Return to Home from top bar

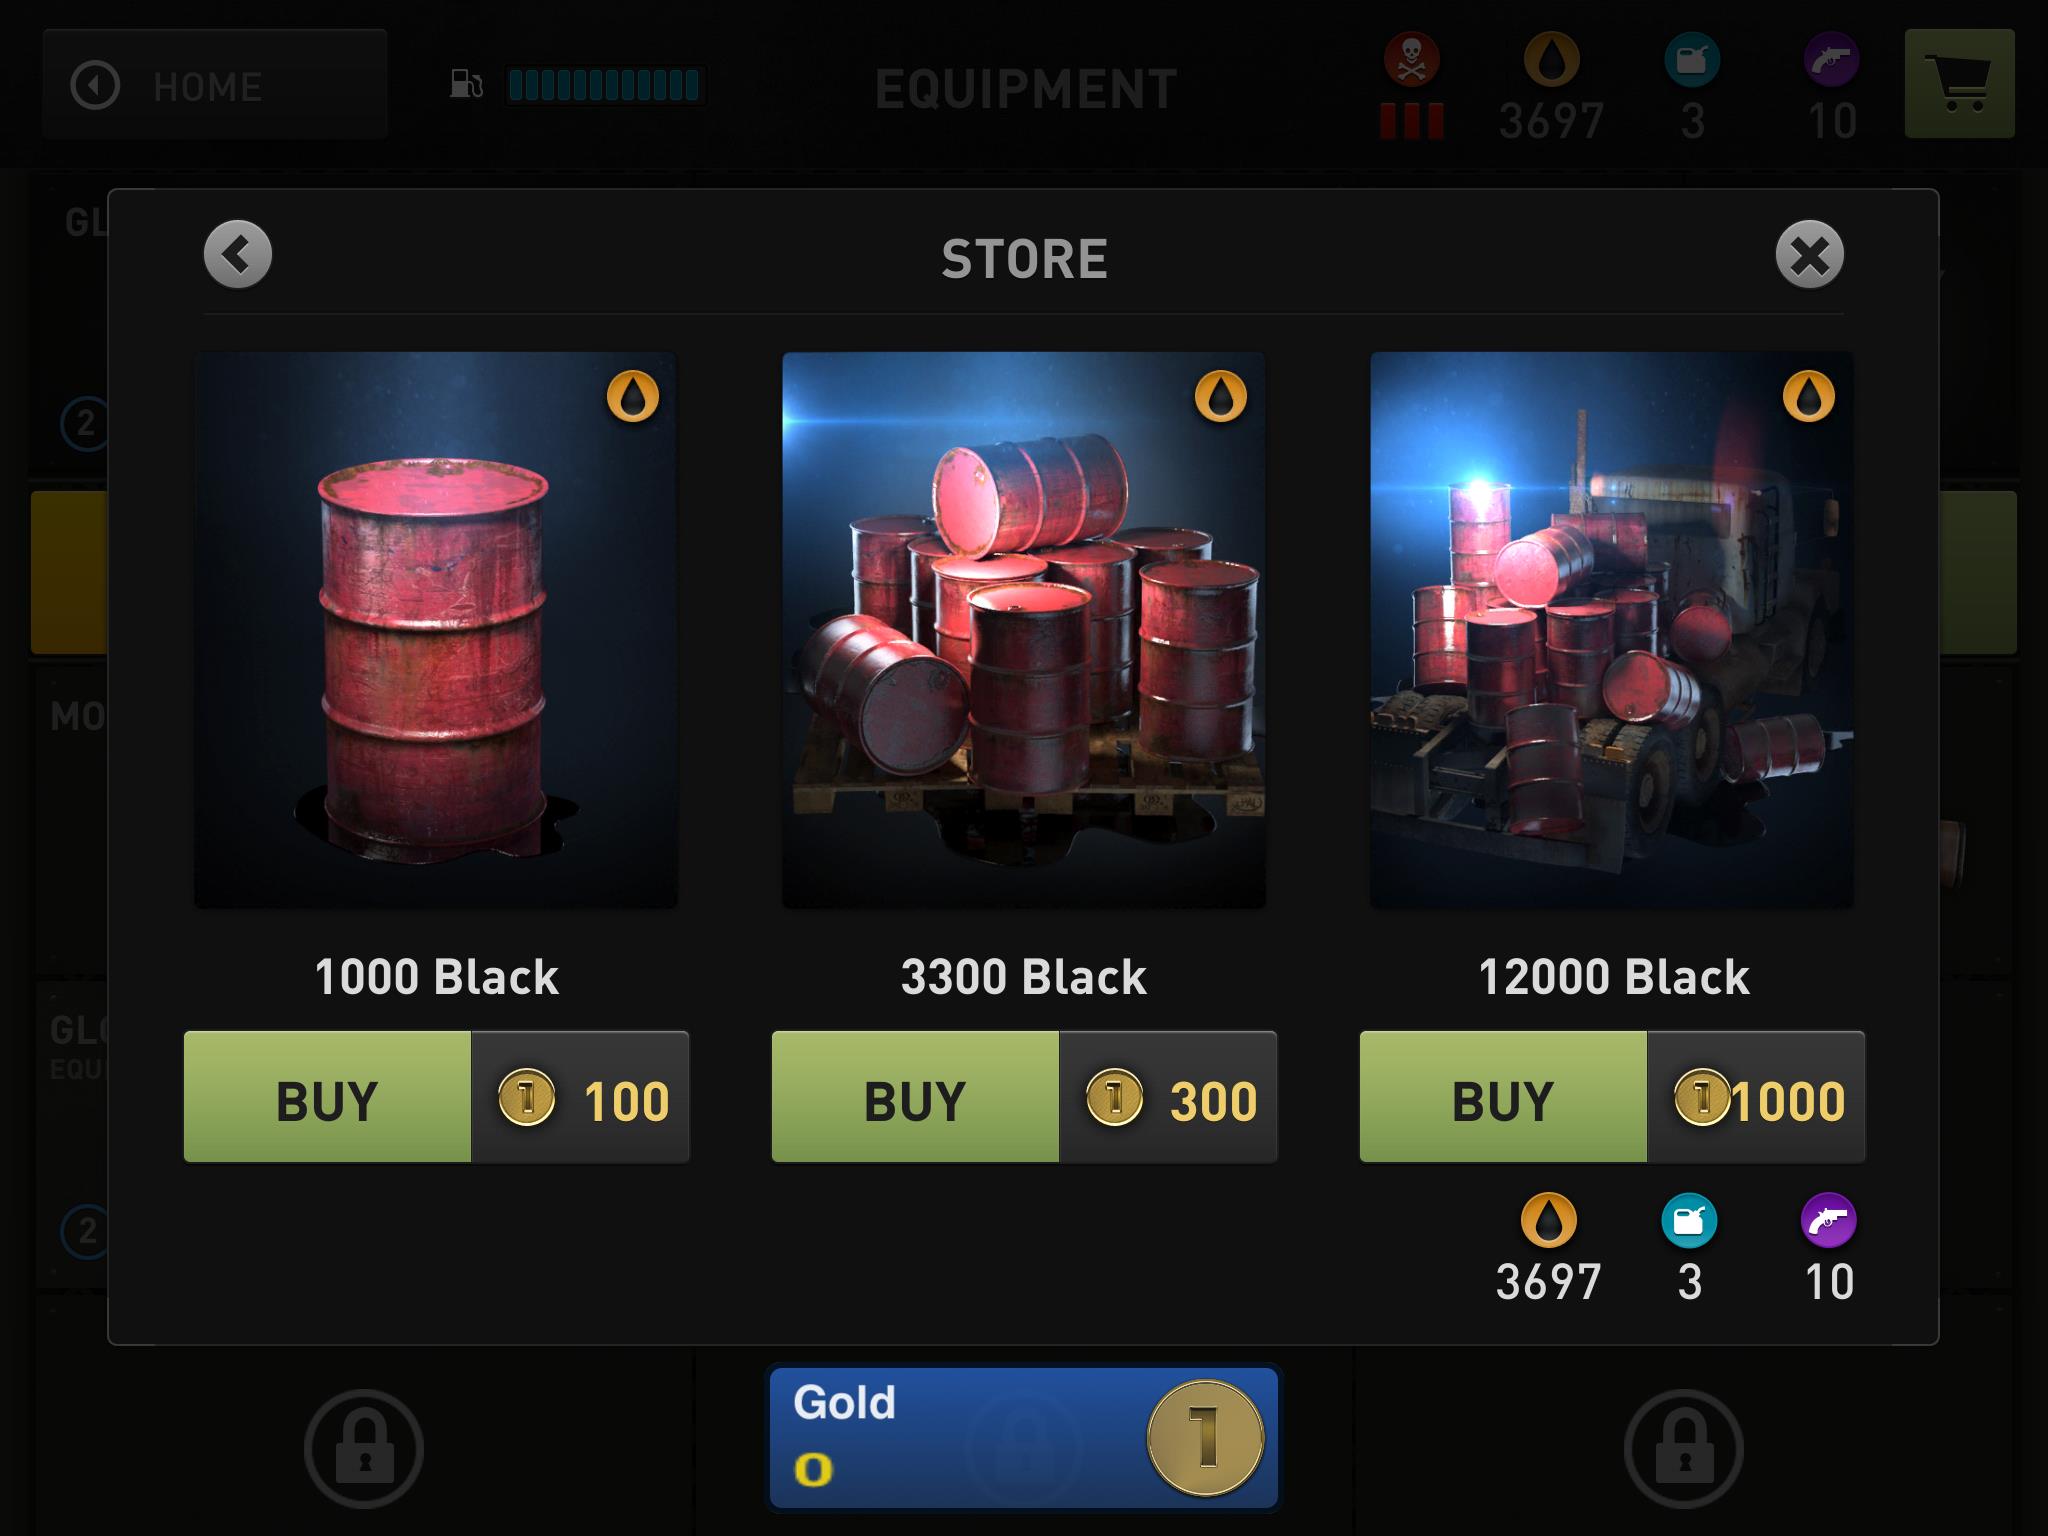click(214, 85)
